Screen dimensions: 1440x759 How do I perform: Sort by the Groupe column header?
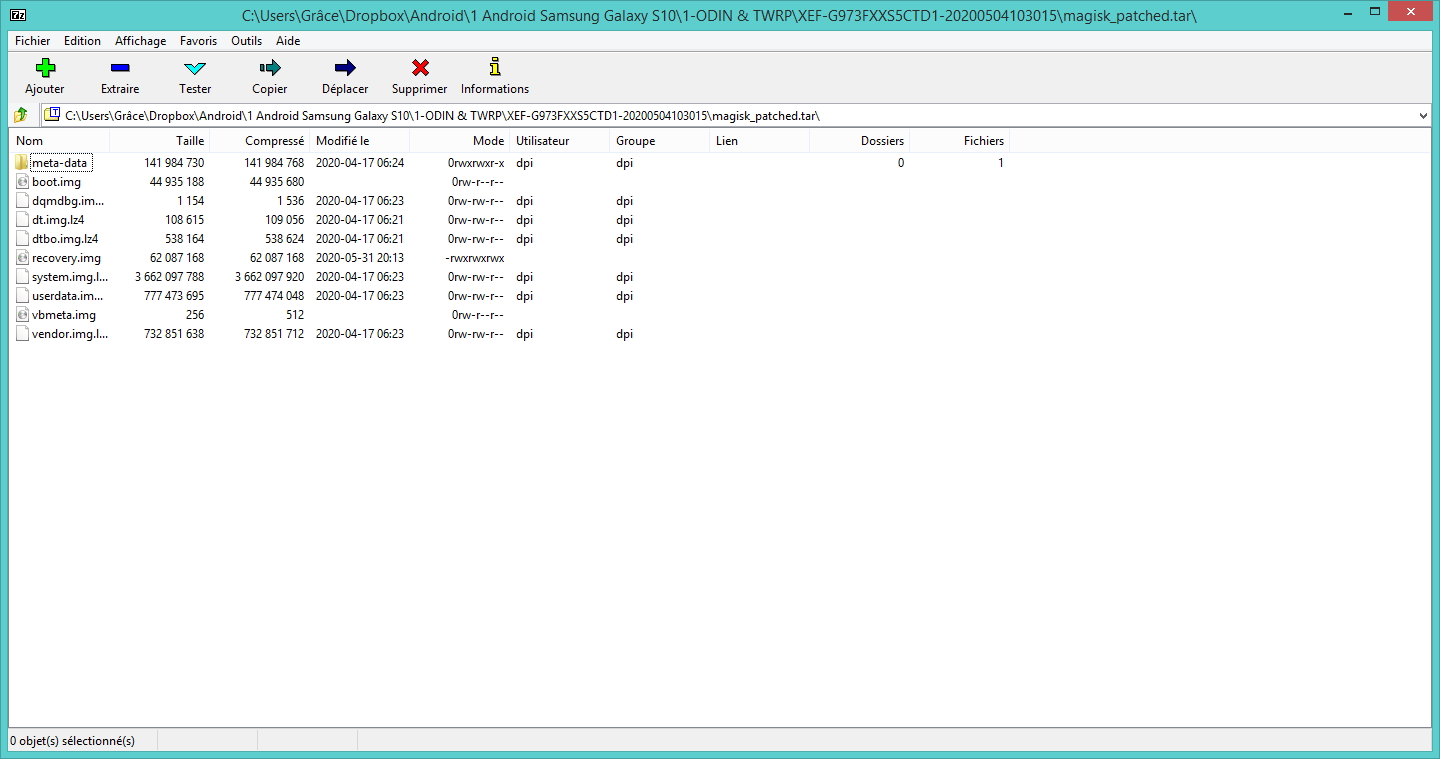click(x=660, y=141)
